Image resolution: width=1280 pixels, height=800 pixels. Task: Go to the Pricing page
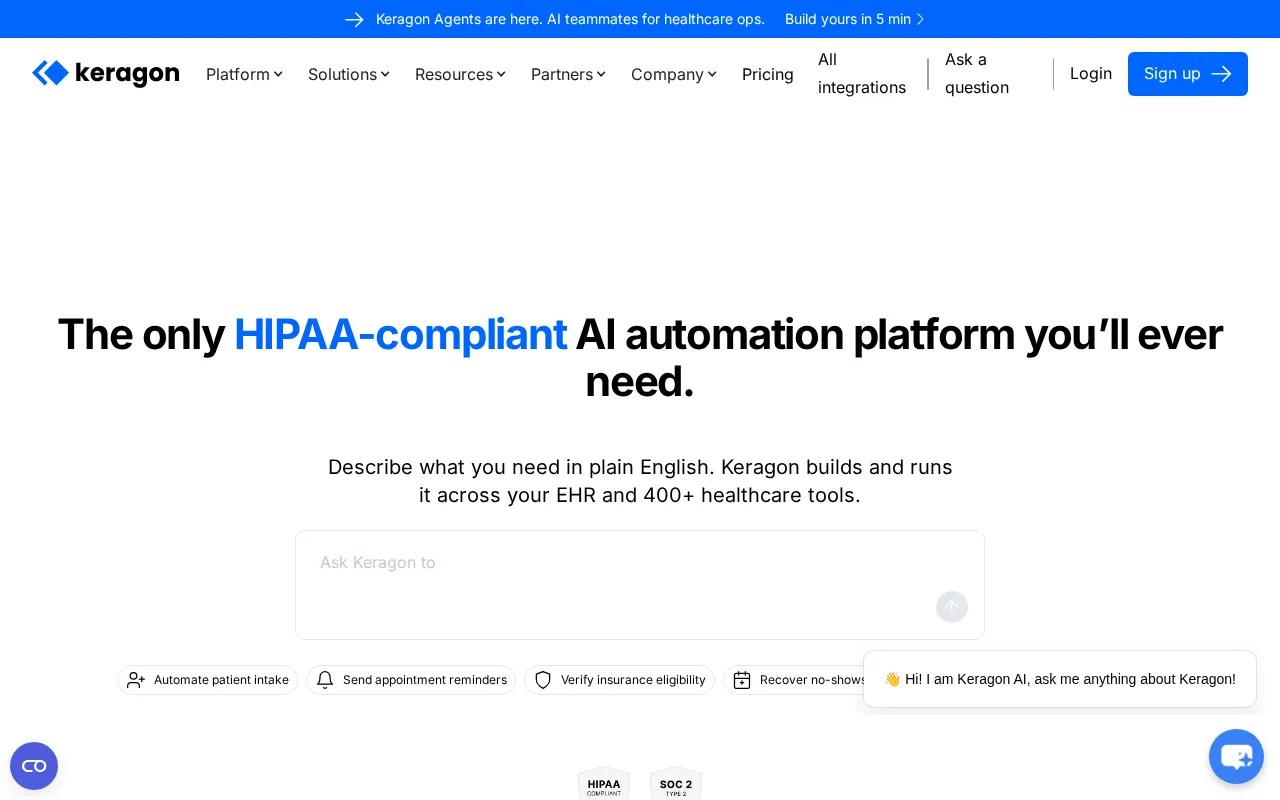click(x=768, y=74)
